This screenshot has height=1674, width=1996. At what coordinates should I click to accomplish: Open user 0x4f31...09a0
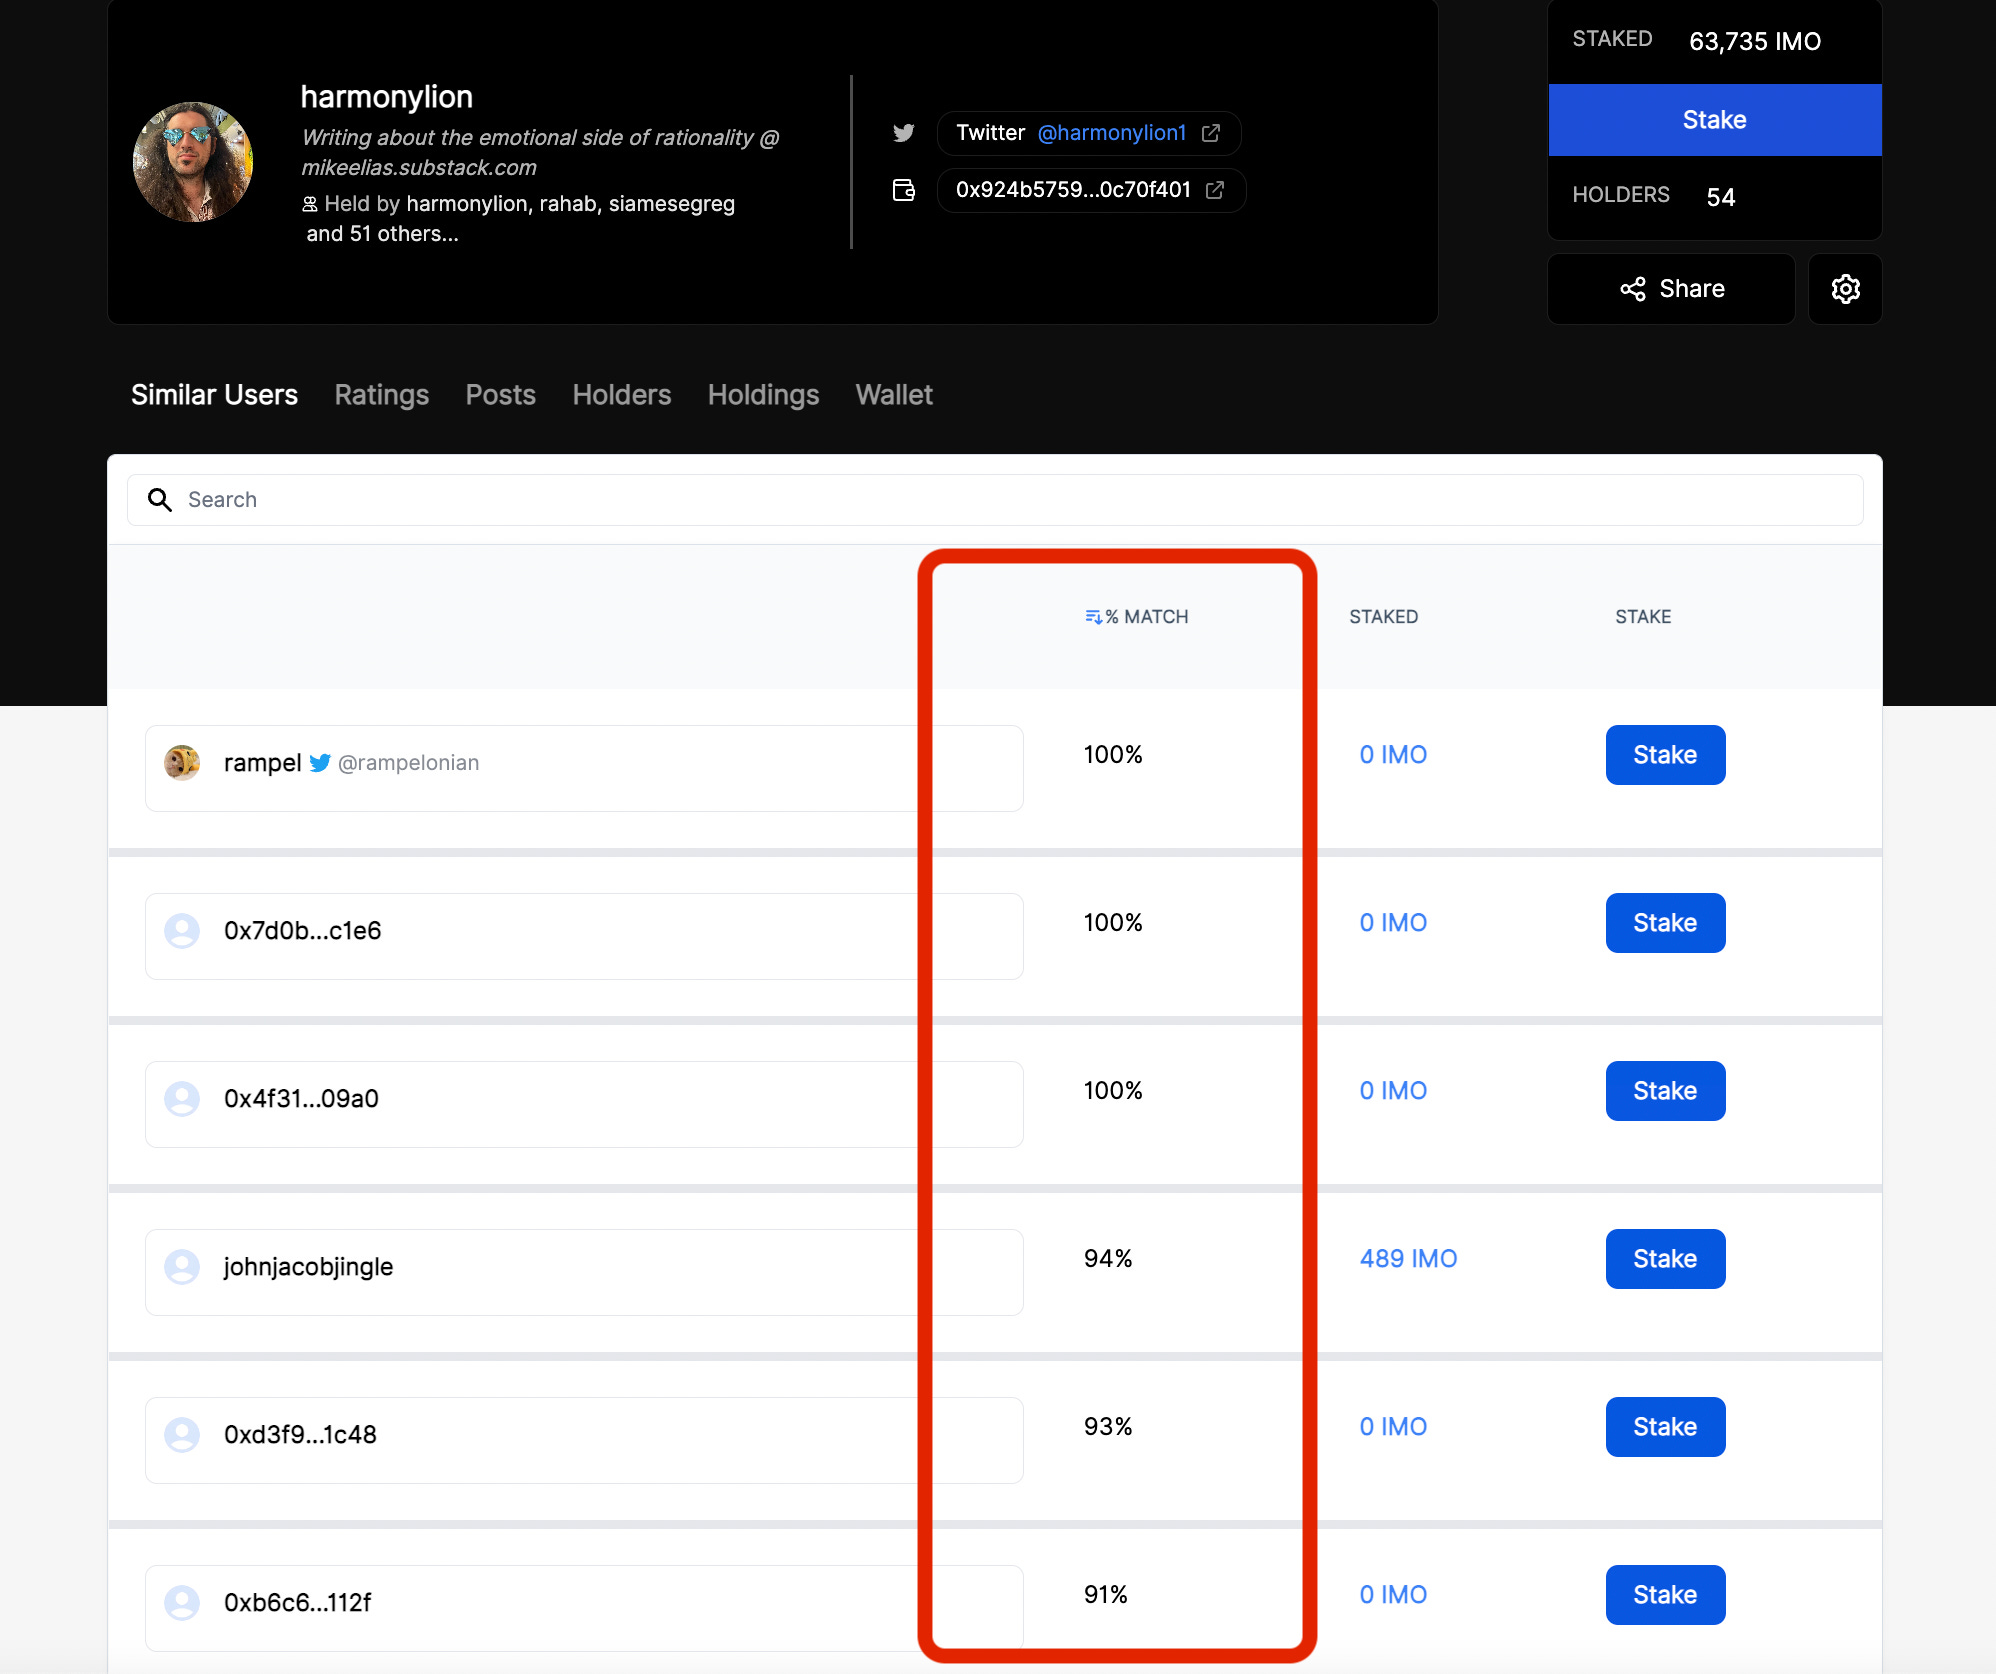301,1099
